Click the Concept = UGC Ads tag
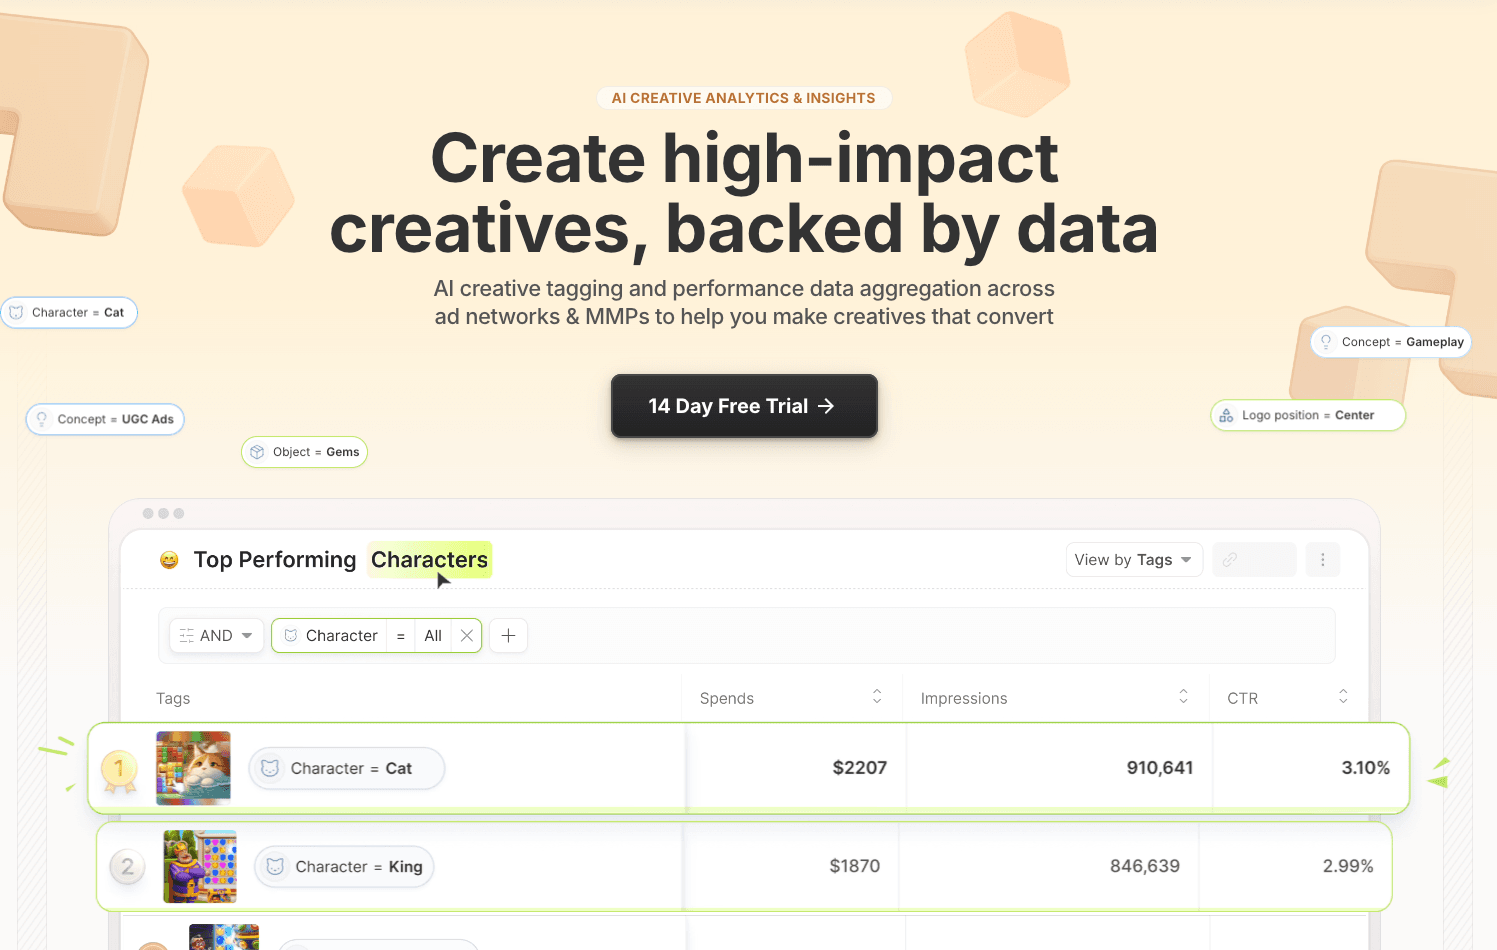Viewport: 1497px width, 950px height. (105, 419)
